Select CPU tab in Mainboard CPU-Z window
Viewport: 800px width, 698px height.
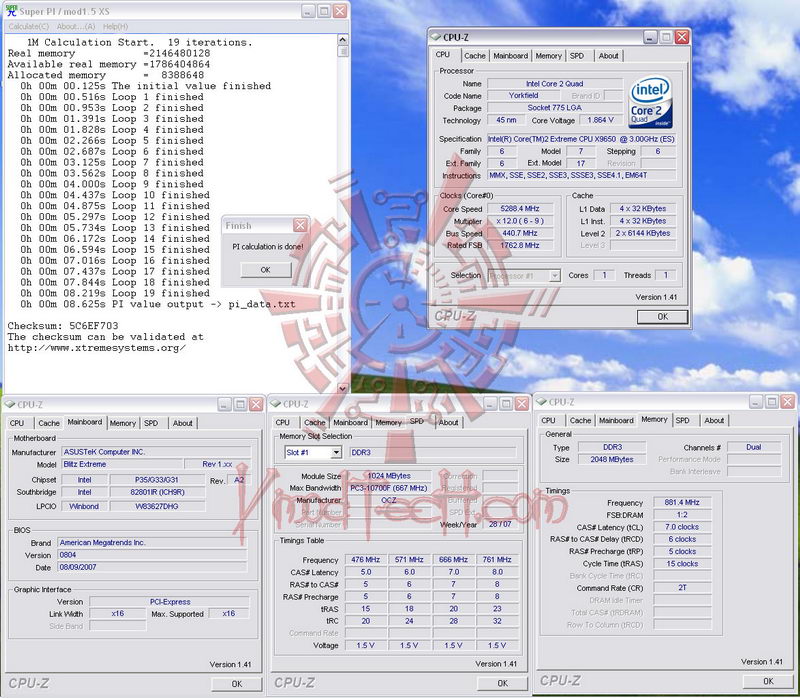coord(17,423)
